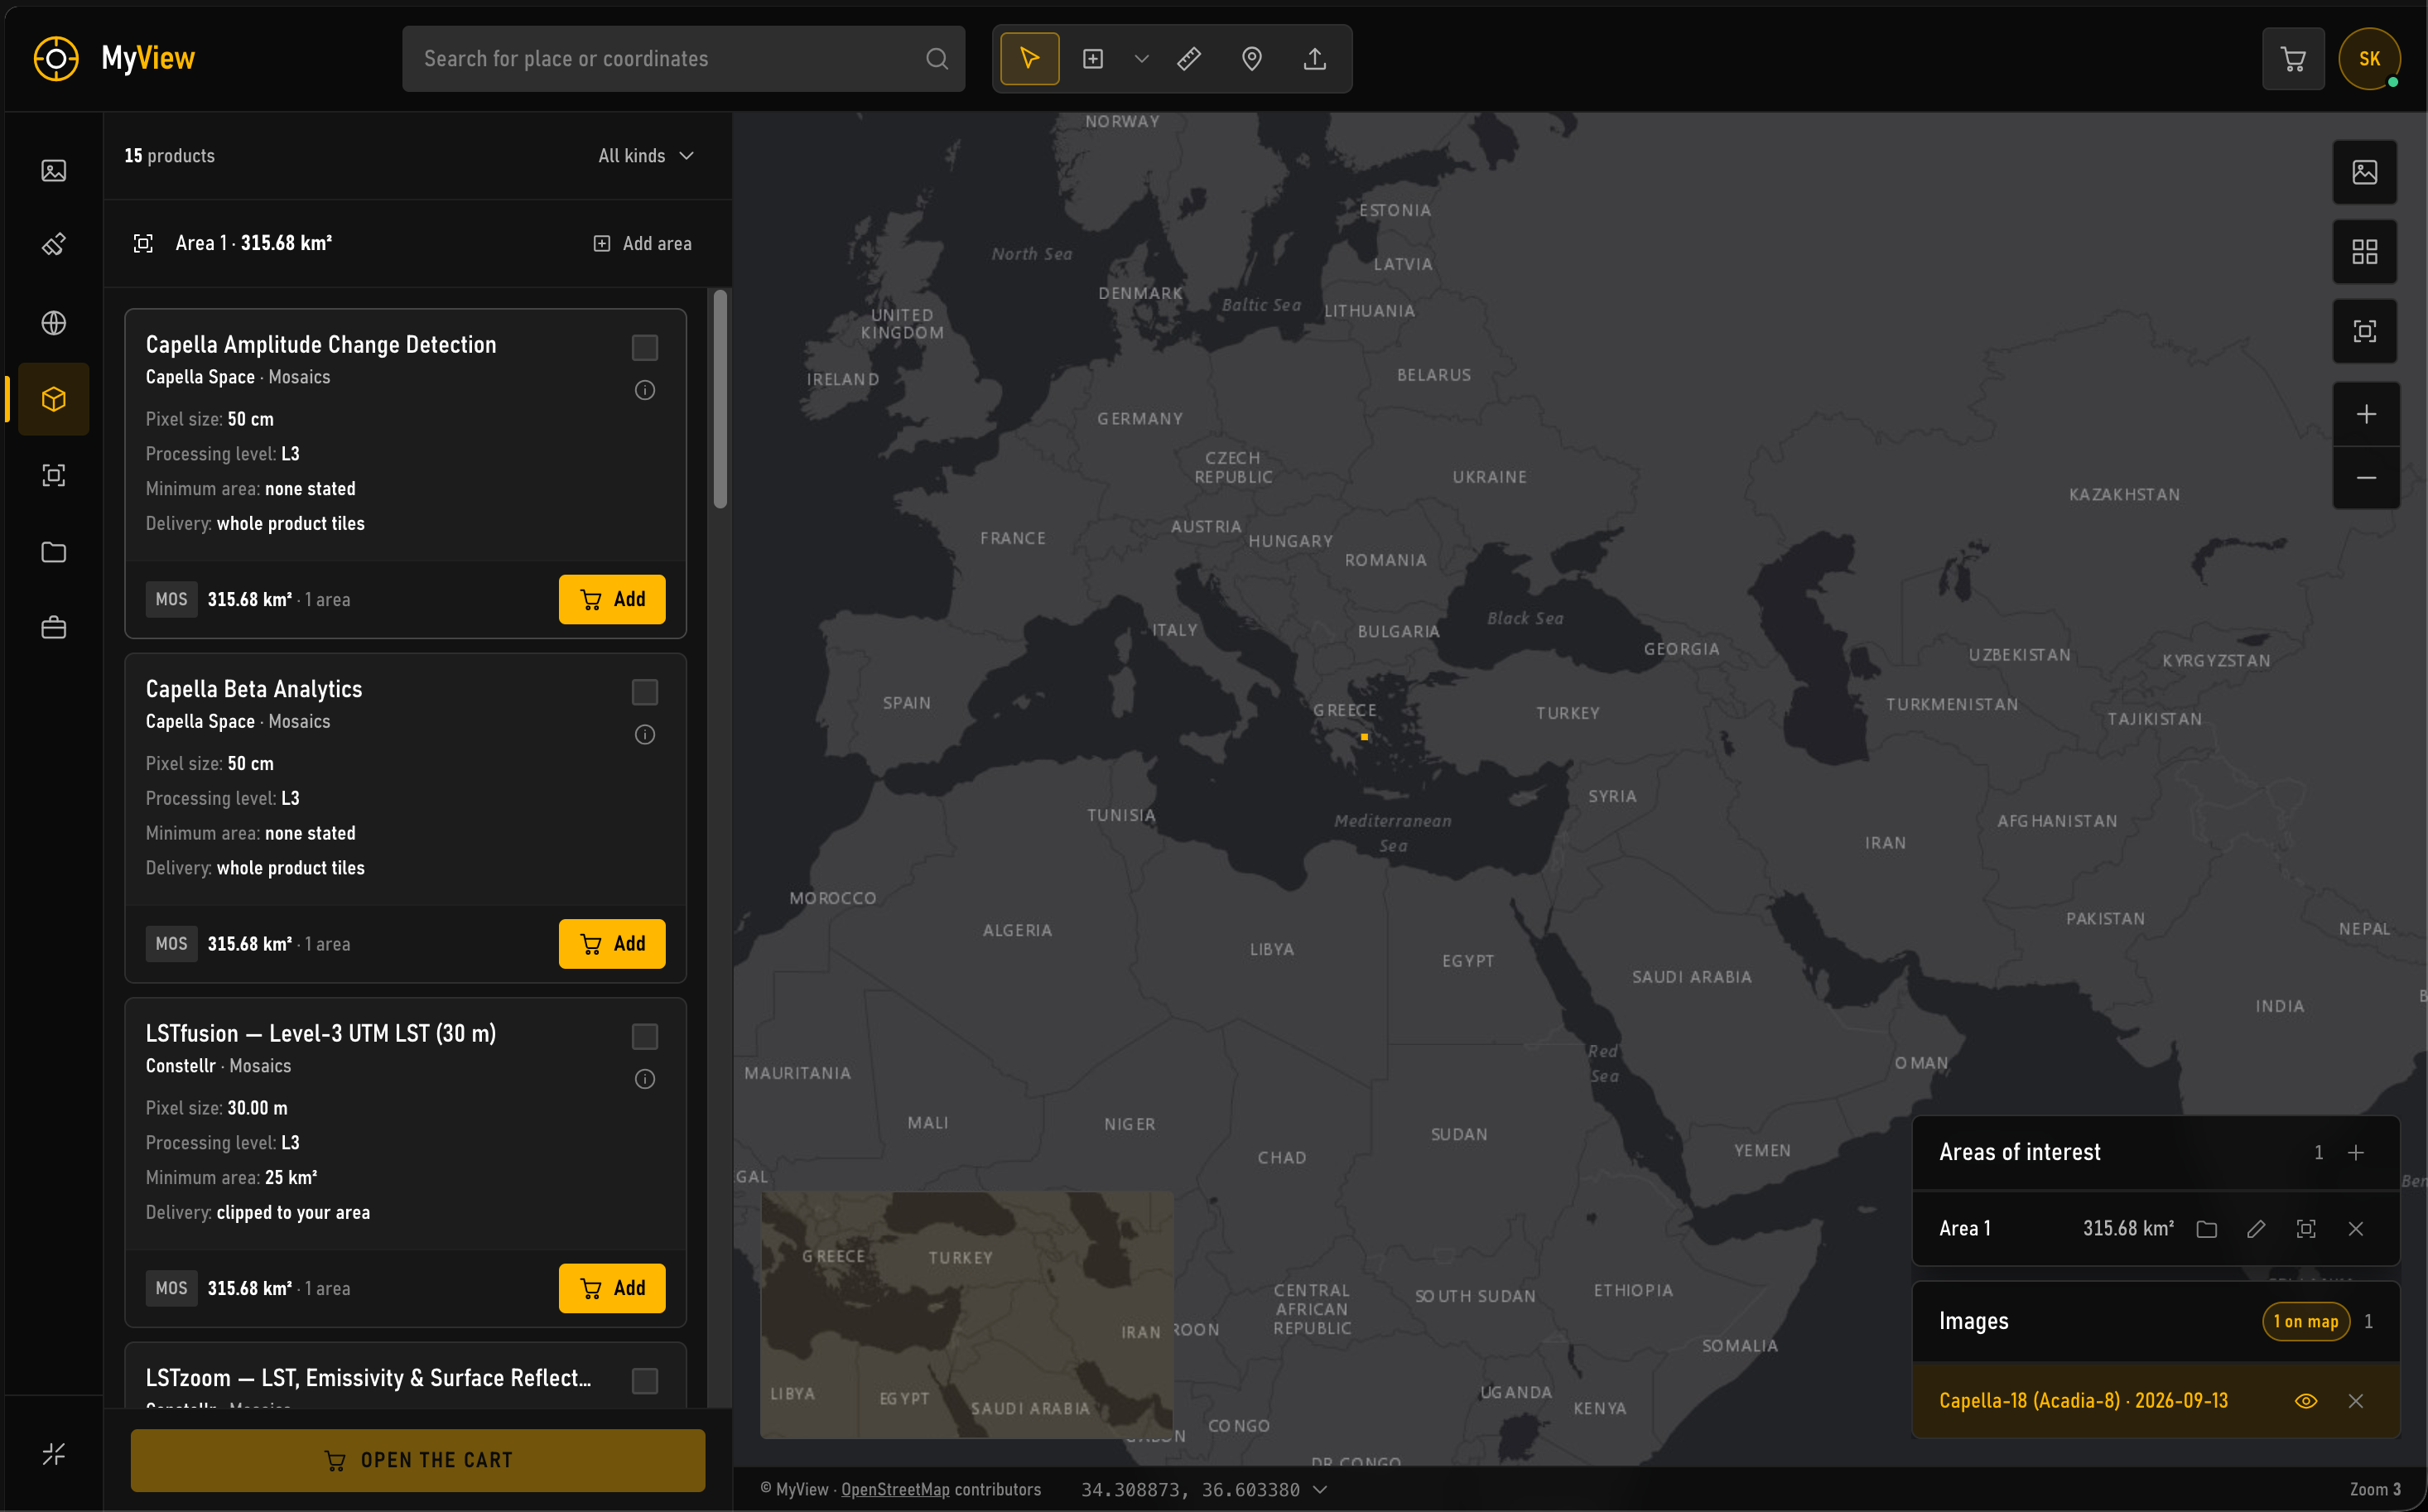The height and width of the screenshot is (1512, 2428).
Task: Click the MyView logo icon
Action: click(56, 59)
